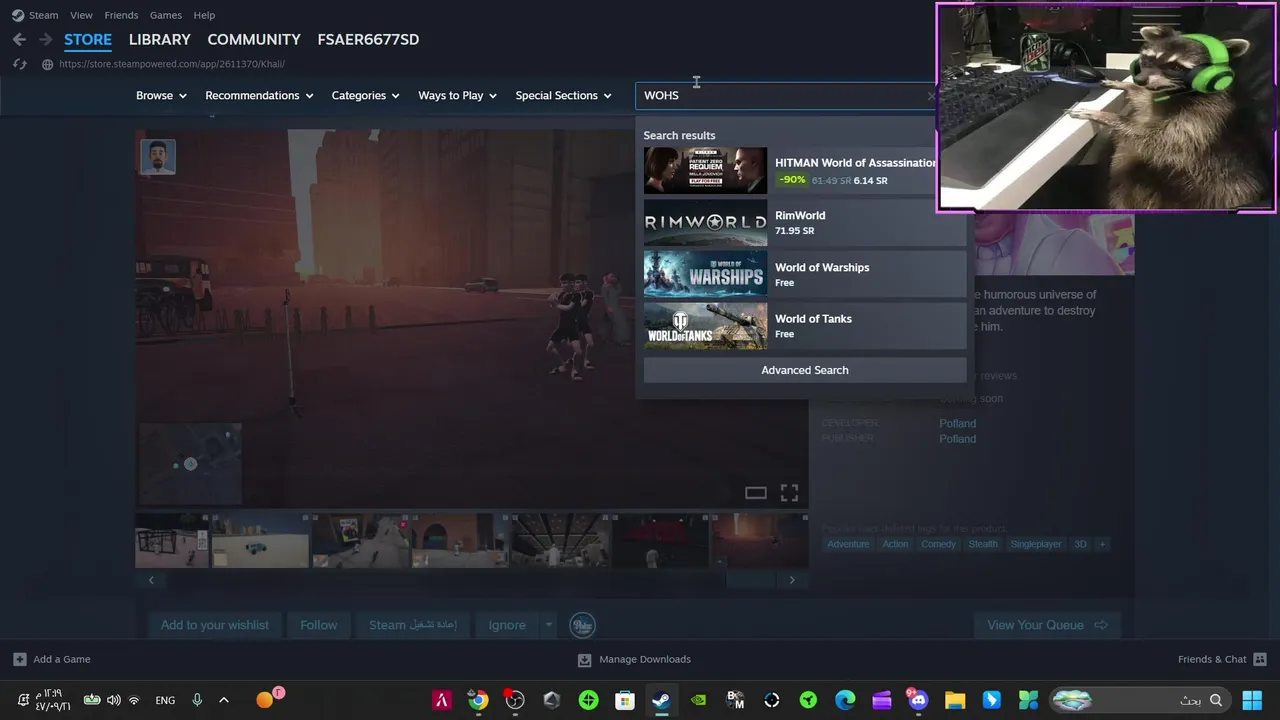Open the Comedy tag

[938, 544]
